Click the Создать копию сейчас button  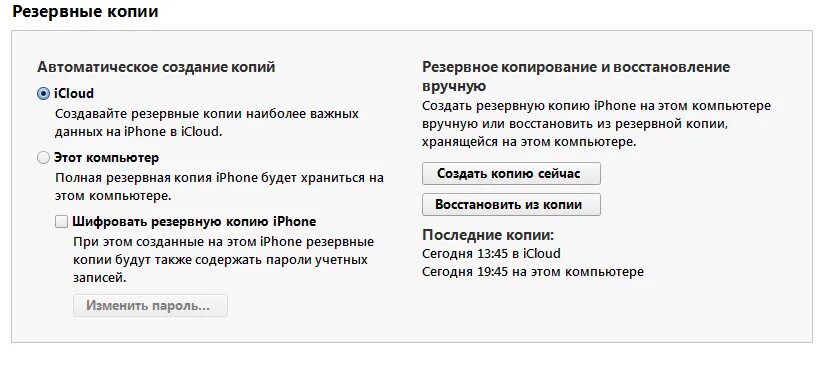click(511, 174)
